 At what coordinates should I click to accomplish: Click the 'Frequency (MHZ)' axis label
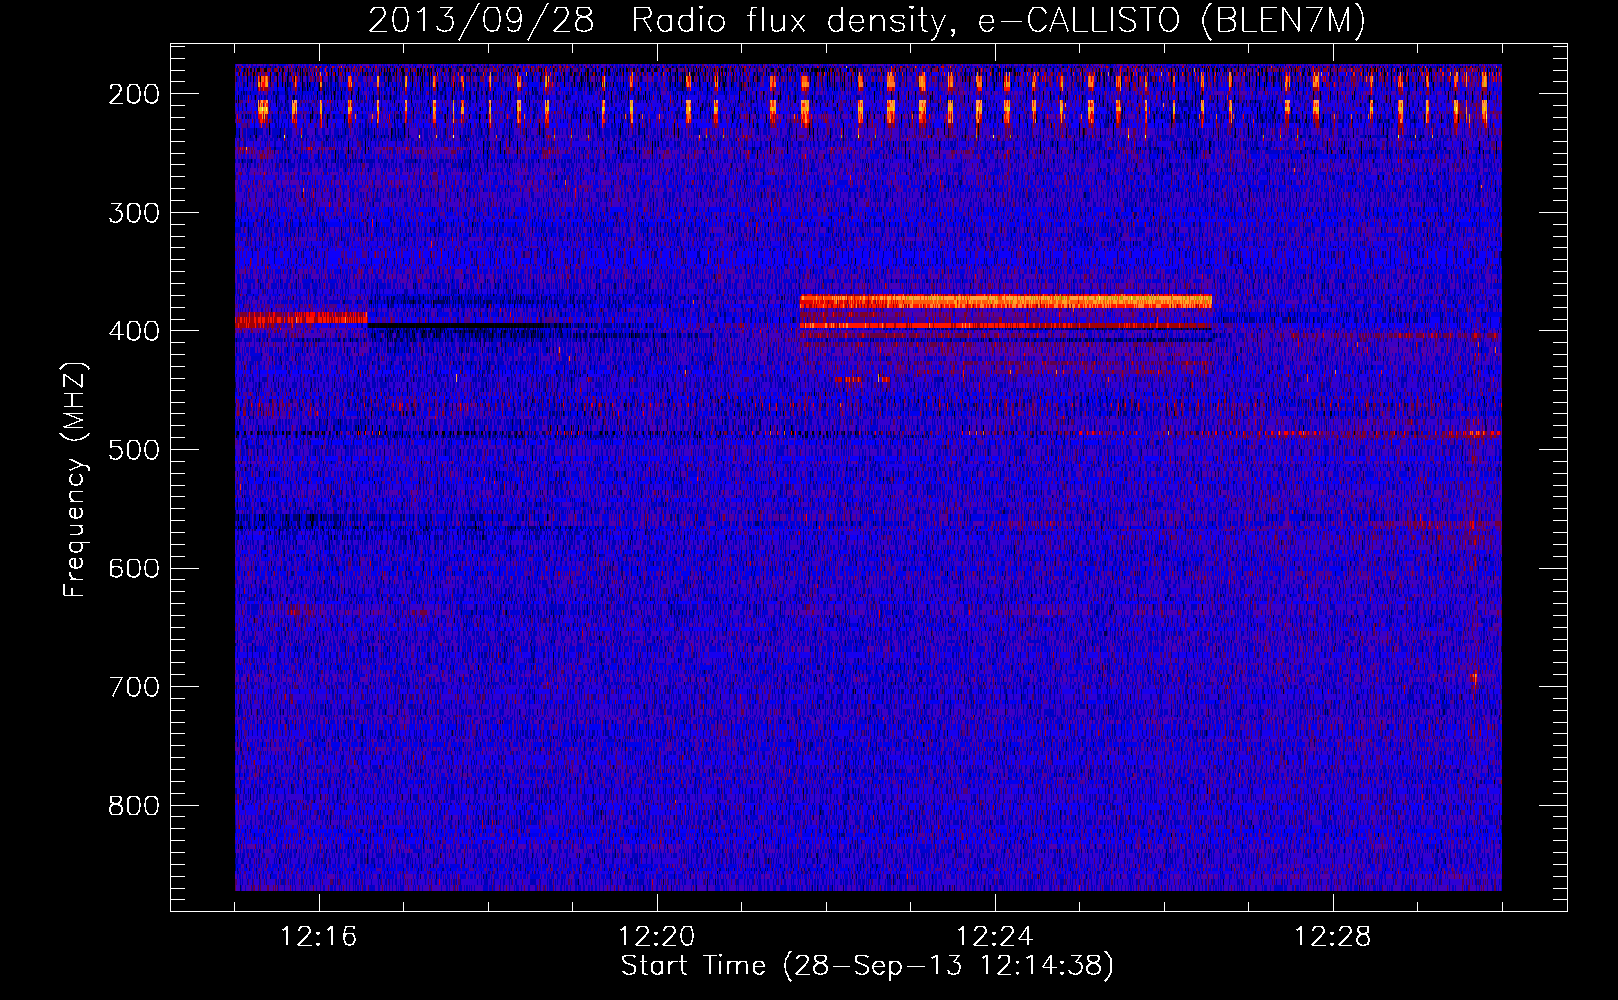[75, 479]
